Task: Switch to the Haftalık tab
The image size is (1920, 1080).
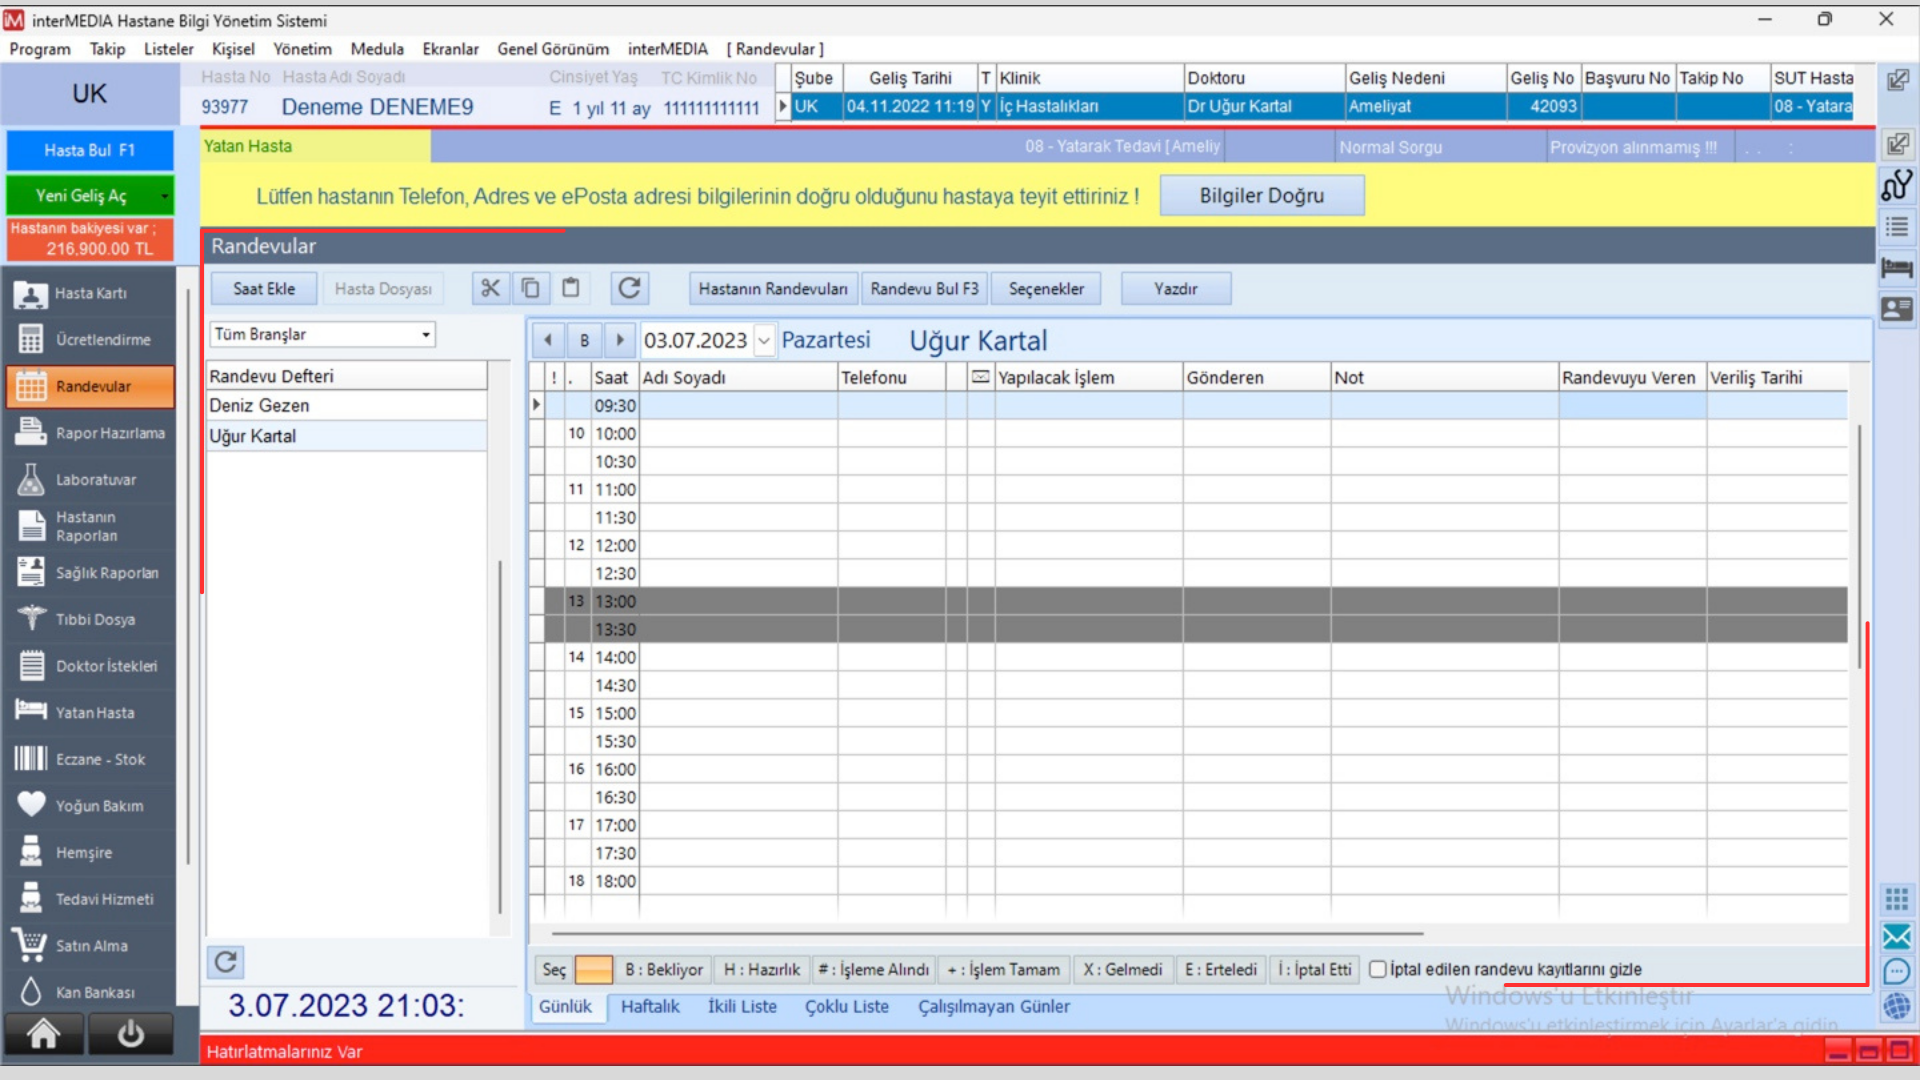Action: [650, 1006]
